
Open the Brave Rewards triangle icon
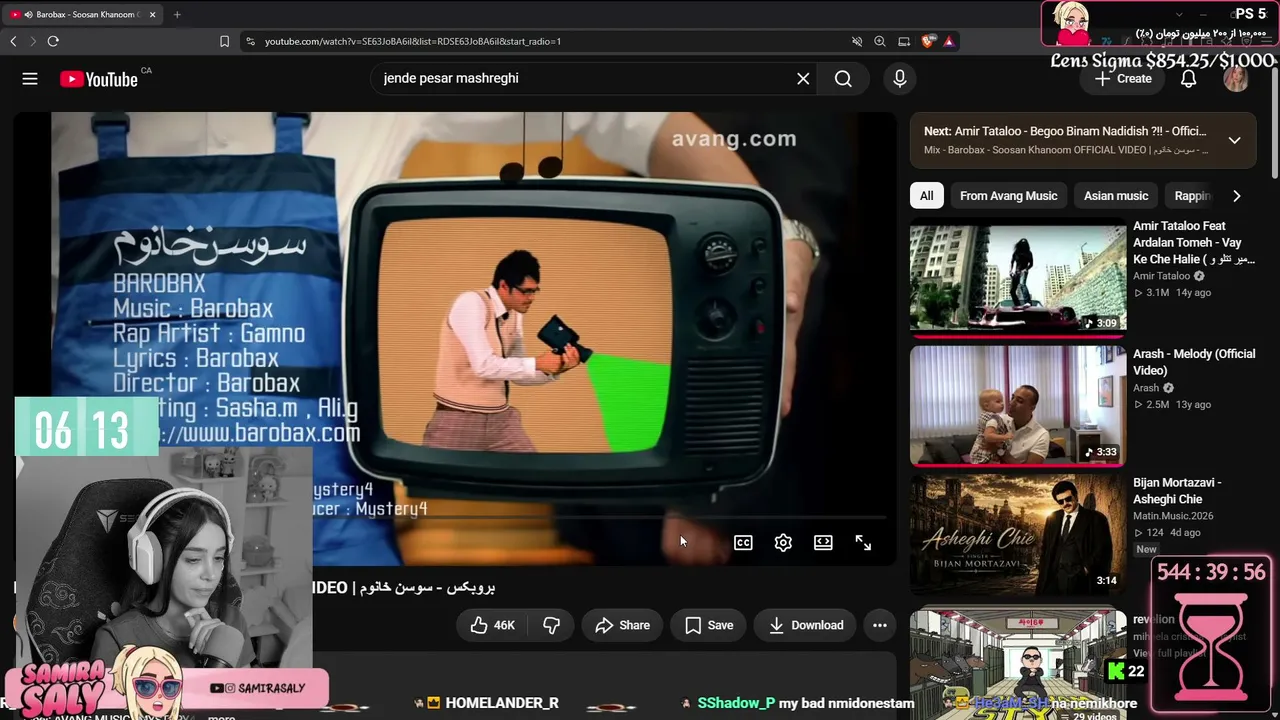949,41
